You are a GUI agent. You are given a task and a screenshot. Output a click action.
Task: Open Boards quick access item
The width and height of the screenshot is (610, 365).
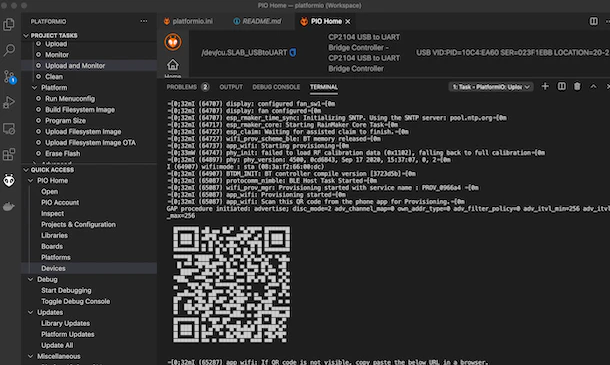click(52, 246)
